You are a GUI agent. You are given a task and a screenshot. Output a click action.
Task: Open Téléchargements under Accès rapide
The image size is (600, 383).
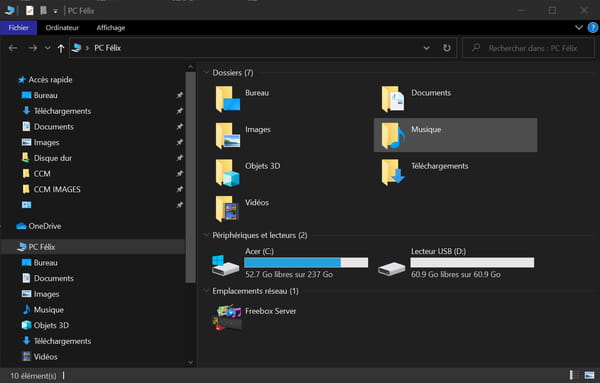(62, 111)
